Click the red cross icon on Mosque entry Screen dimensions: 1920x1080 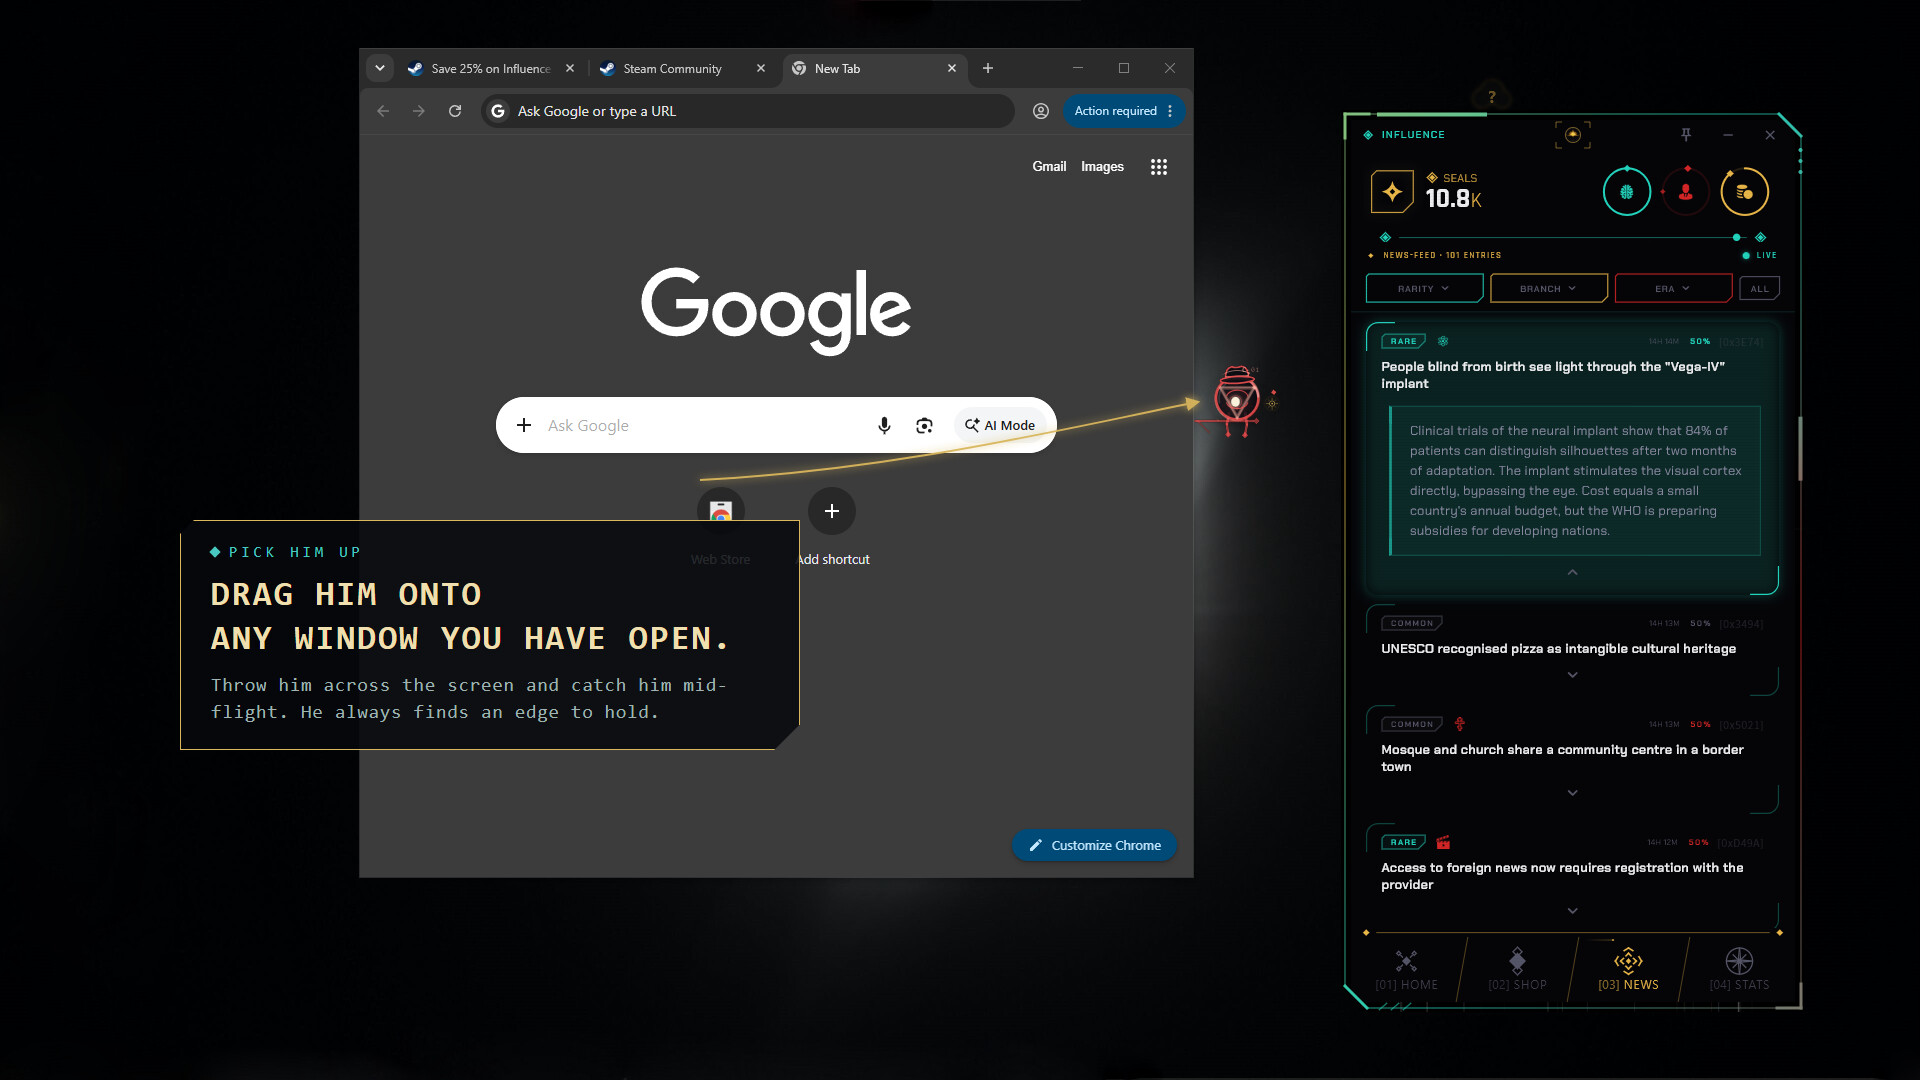point(1459,723)
